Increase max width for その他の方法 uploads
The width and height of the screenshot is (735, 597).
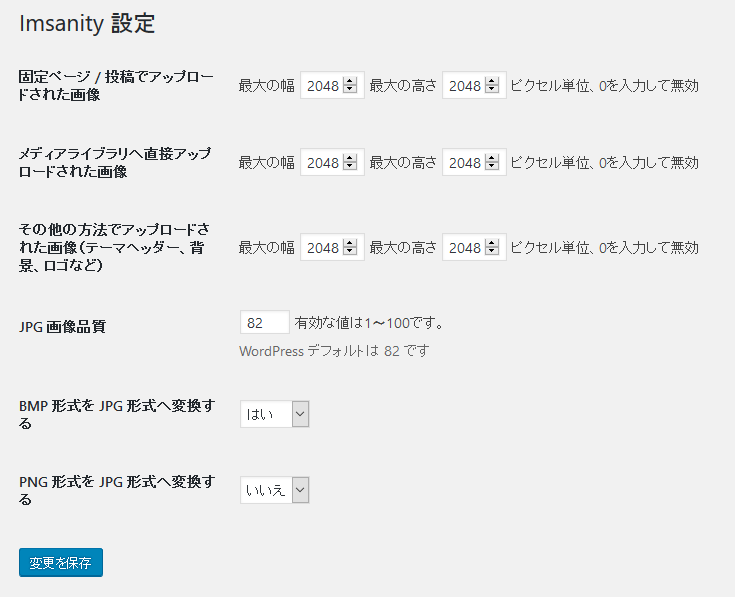point(350,243)
